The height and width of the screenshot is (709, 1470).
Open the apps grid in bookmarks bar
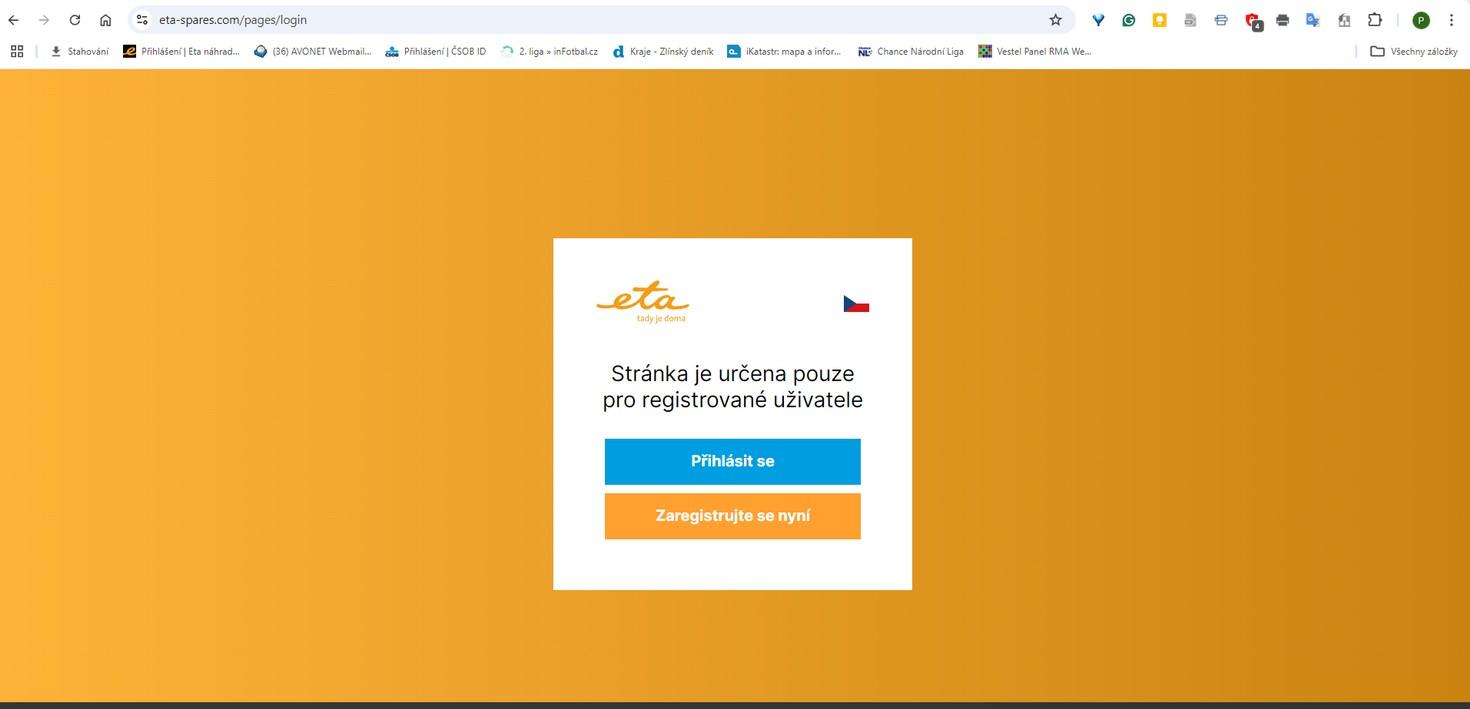17,51
